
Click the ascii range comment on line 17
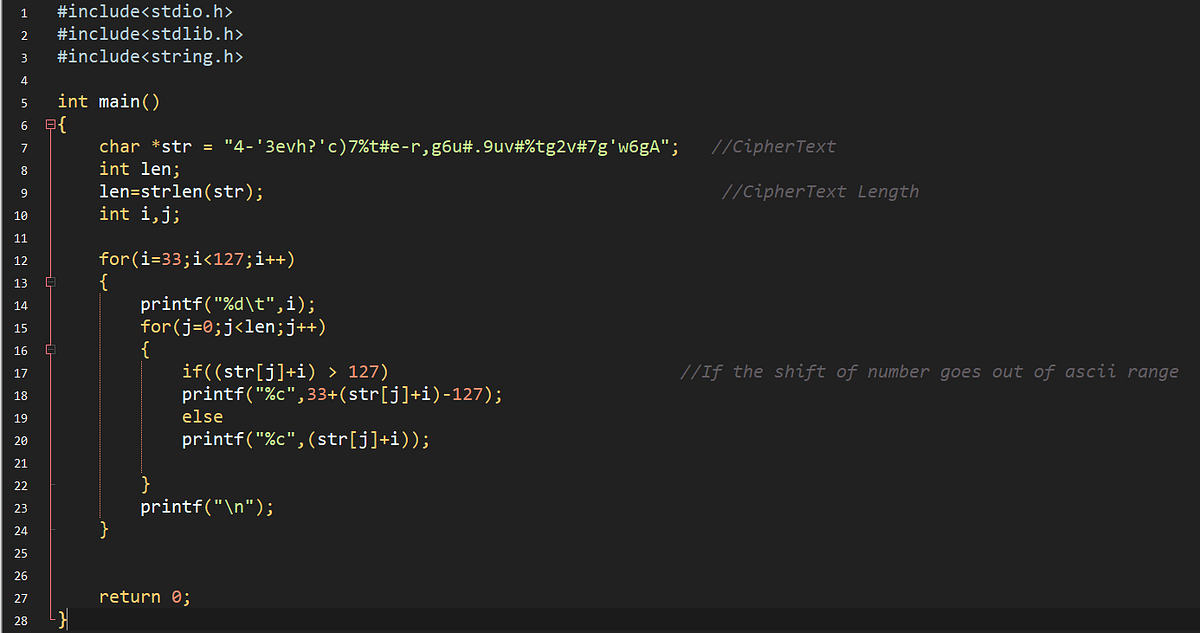tap(930, 371)
